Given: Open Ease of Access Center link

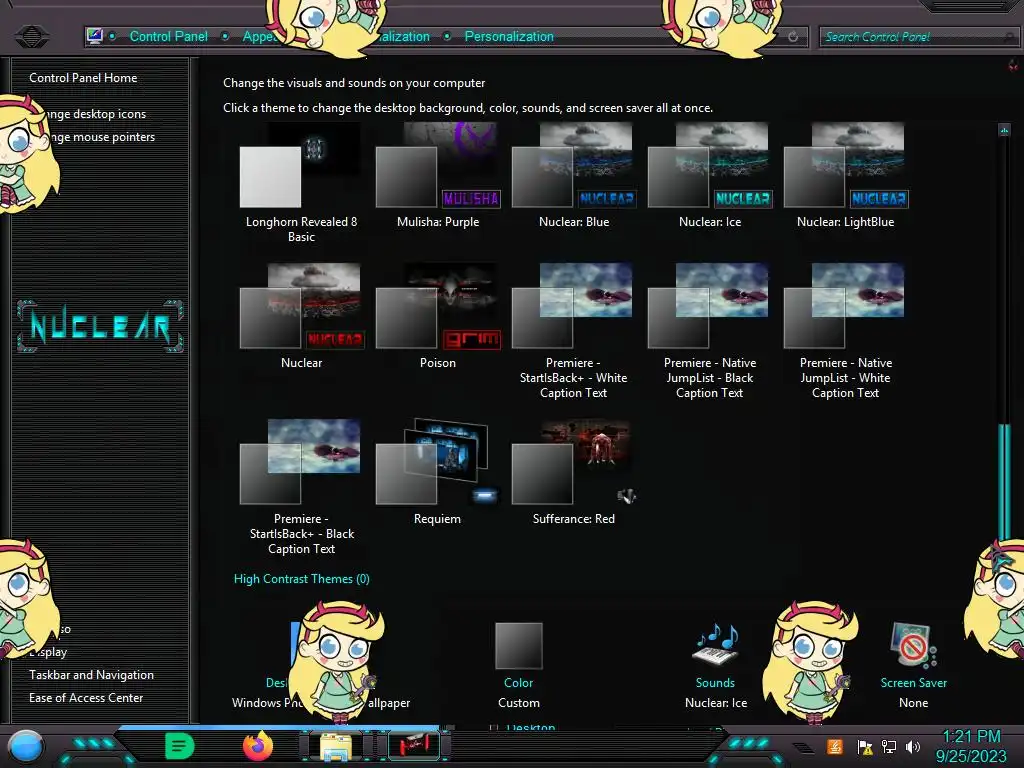Looking at the screenshot, I should pyautogui.click(x=86, y=697).
